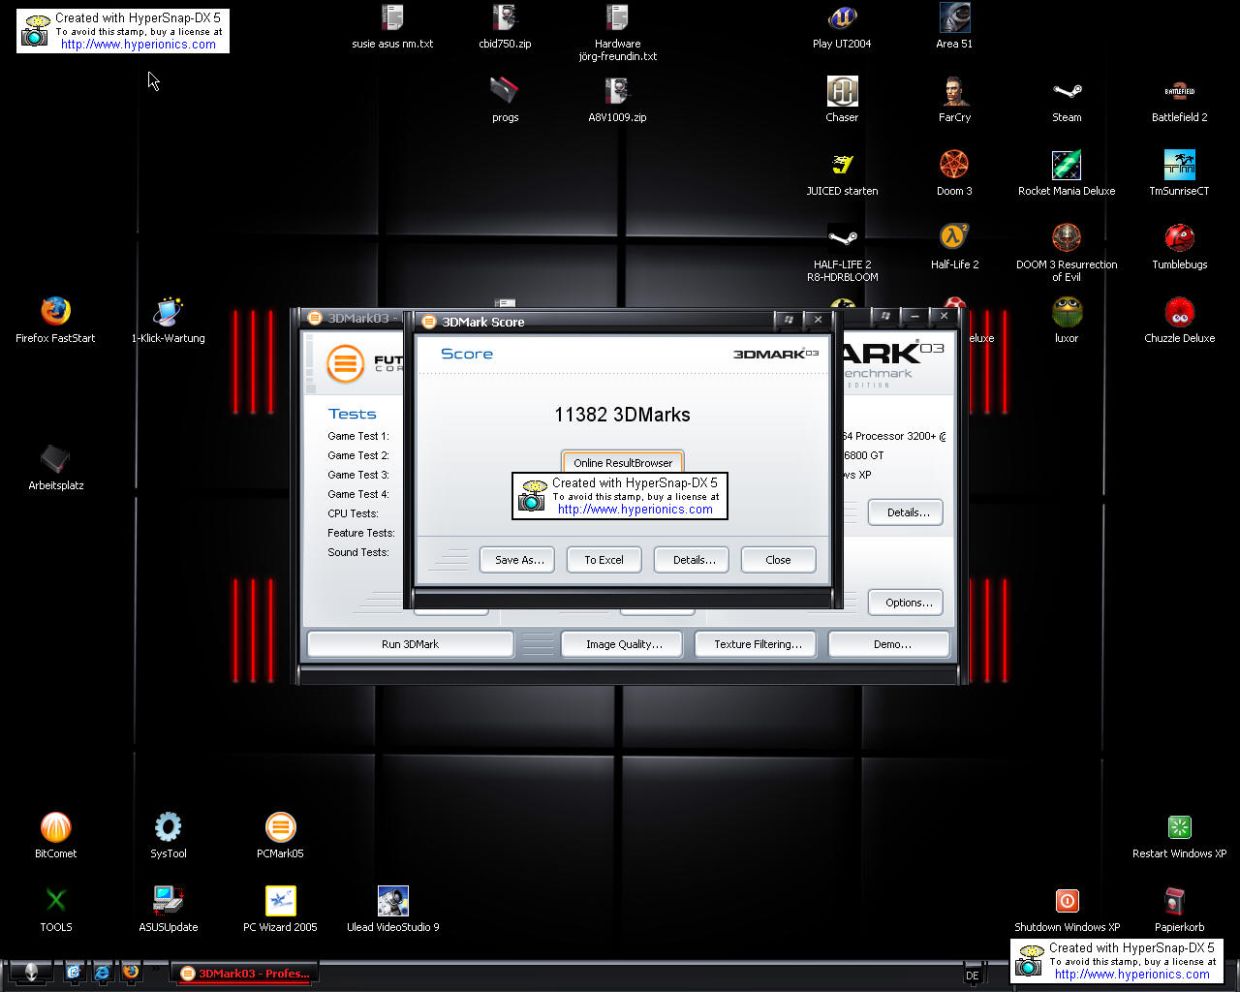Image resolution: width=1240 pixels, height=992 pixels.
Task: Open Details... in 3DMark Score dialog
Action: click(692, 560)
